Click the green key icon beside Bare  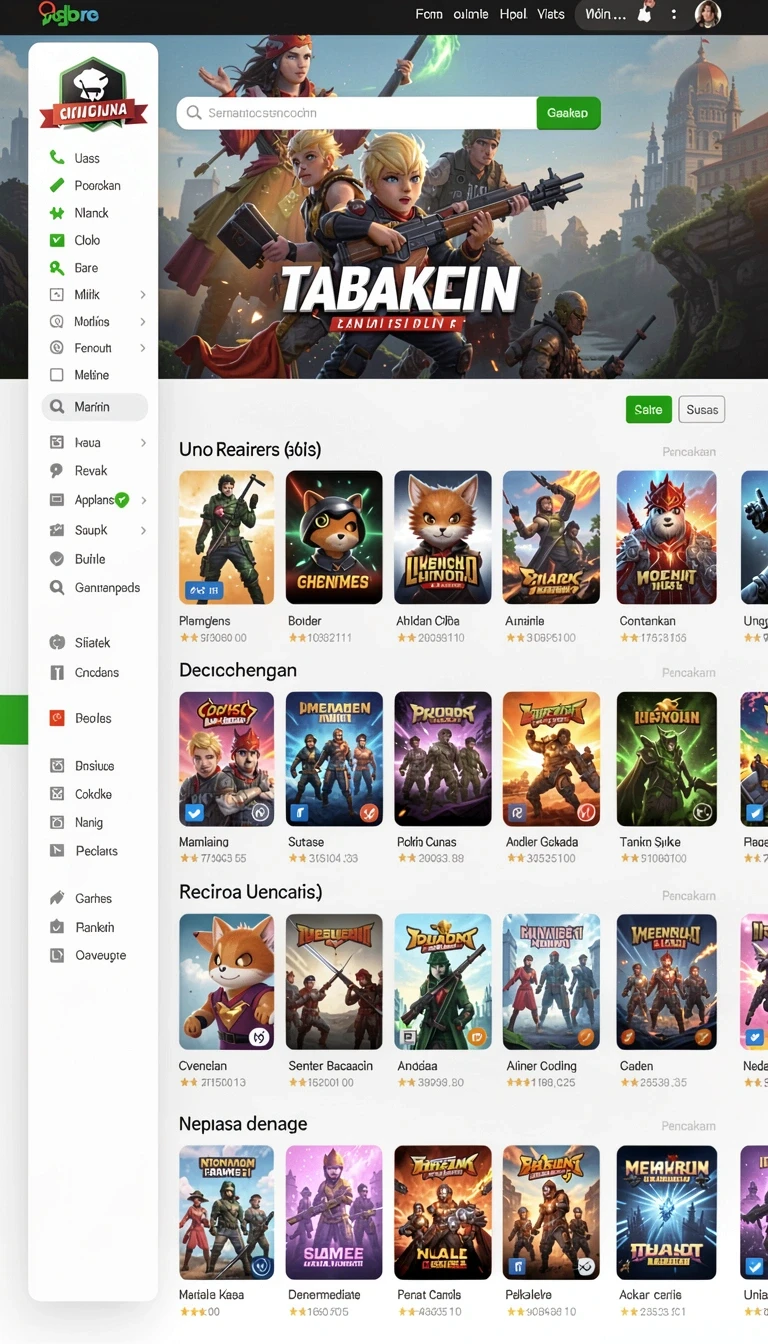point(56,268)
